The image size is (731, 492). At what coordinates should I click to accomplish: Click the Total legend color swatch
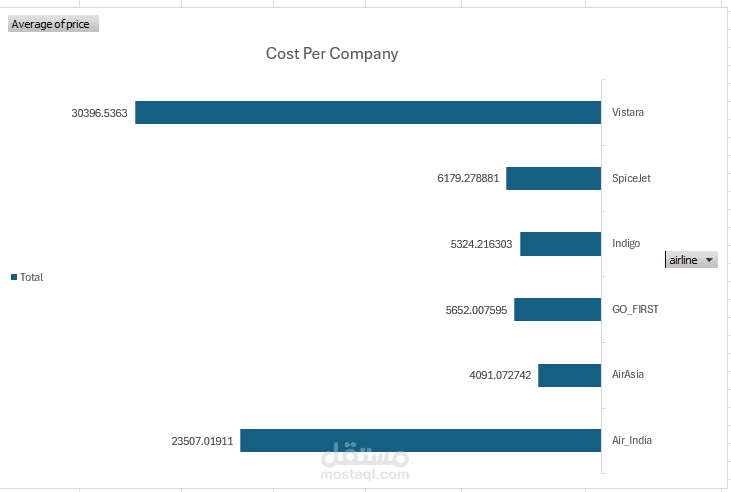[x=14, y=277]
